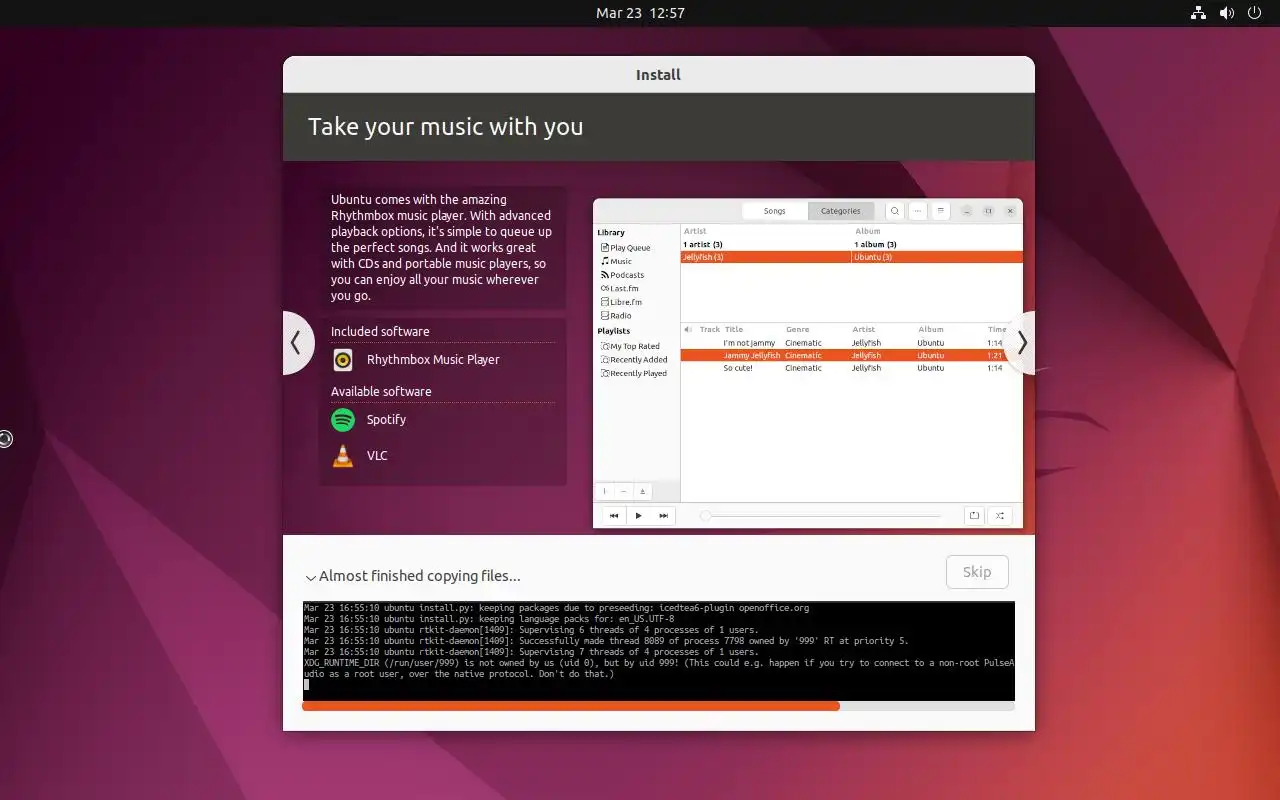Click the previous track button in Rhythmbox
This screenshot has height=800, width=1280.
pos(614,516)
